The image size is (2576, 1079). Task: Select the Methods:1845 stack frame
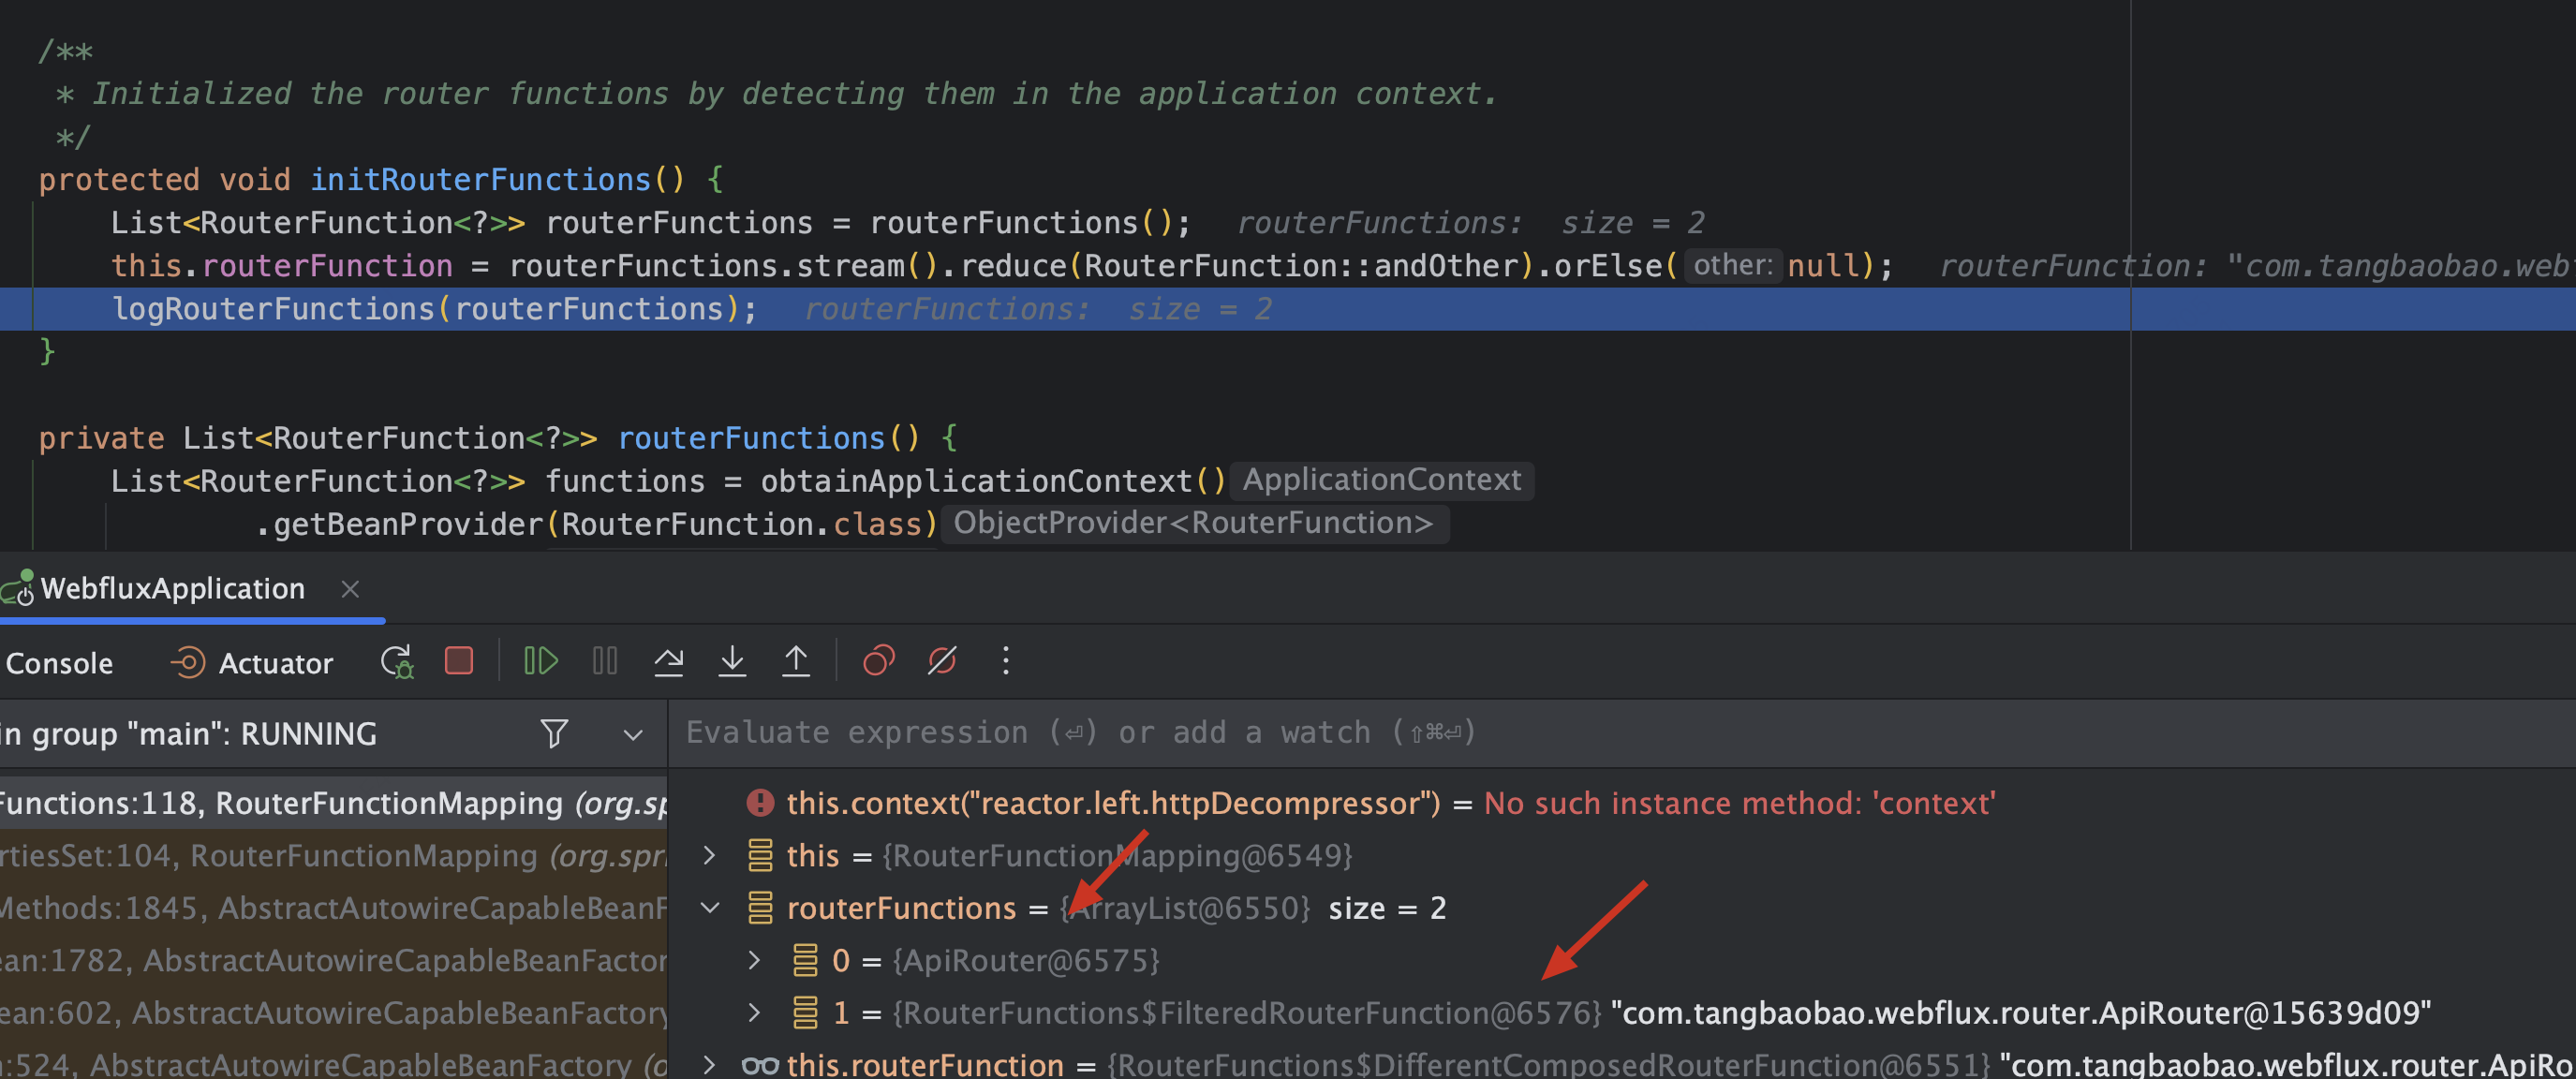(333, 908)
